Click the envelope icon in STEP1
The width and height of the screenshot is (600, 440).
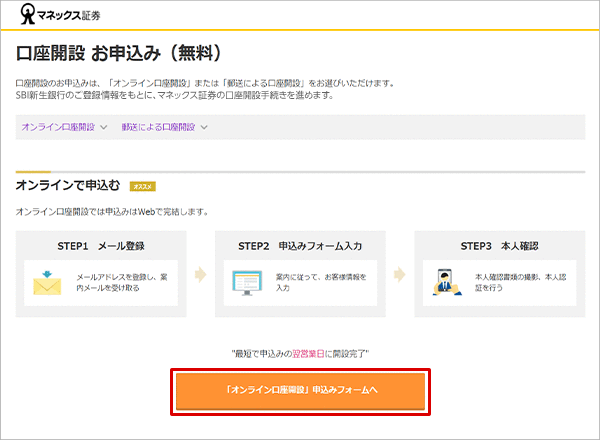46,281
